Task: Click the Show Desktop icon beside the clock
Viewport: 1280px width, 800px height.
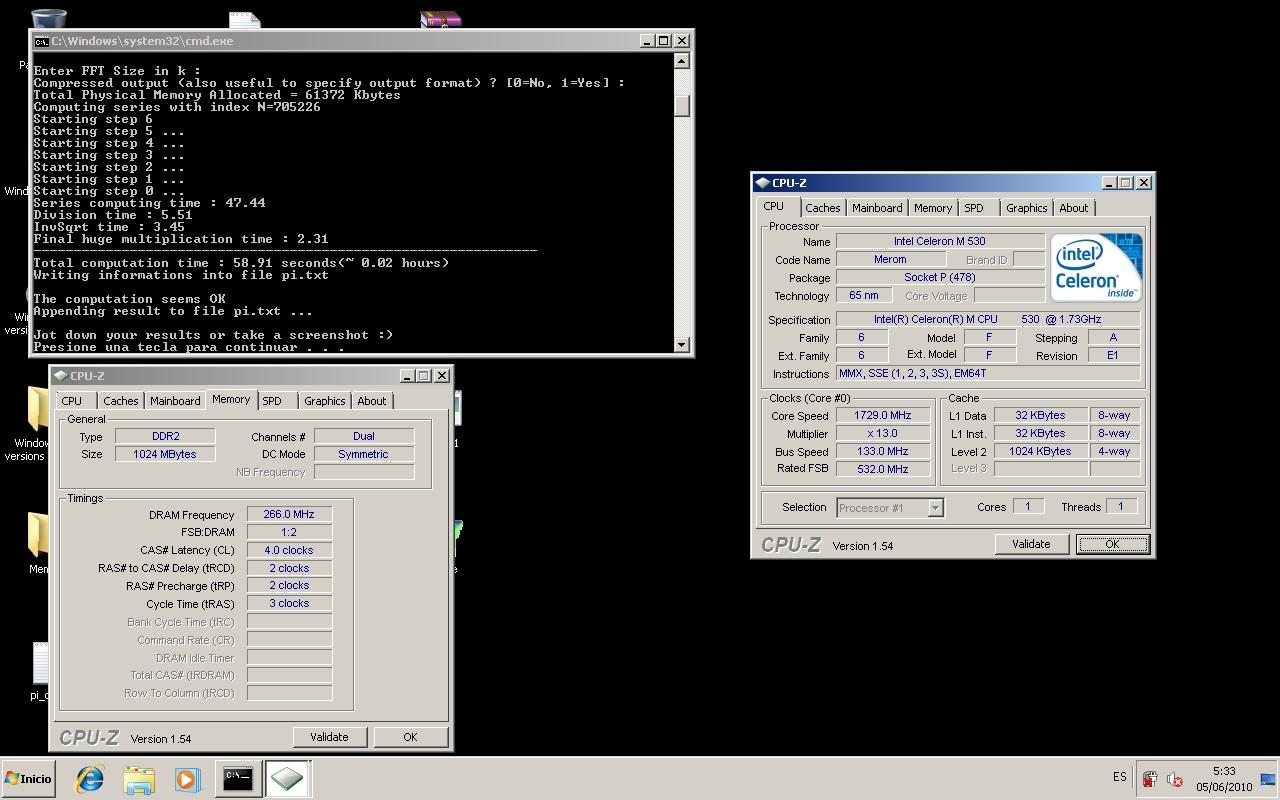Action: click(x=1268, y=779)
